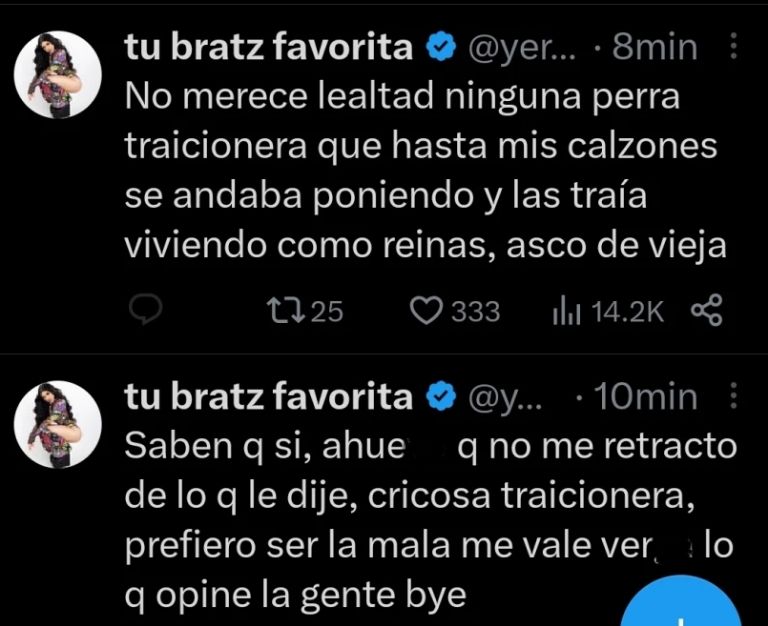Tap the share icon on first tweet
Screen dimensions: 768x626
pyautogui.click(x=706, y=312)
